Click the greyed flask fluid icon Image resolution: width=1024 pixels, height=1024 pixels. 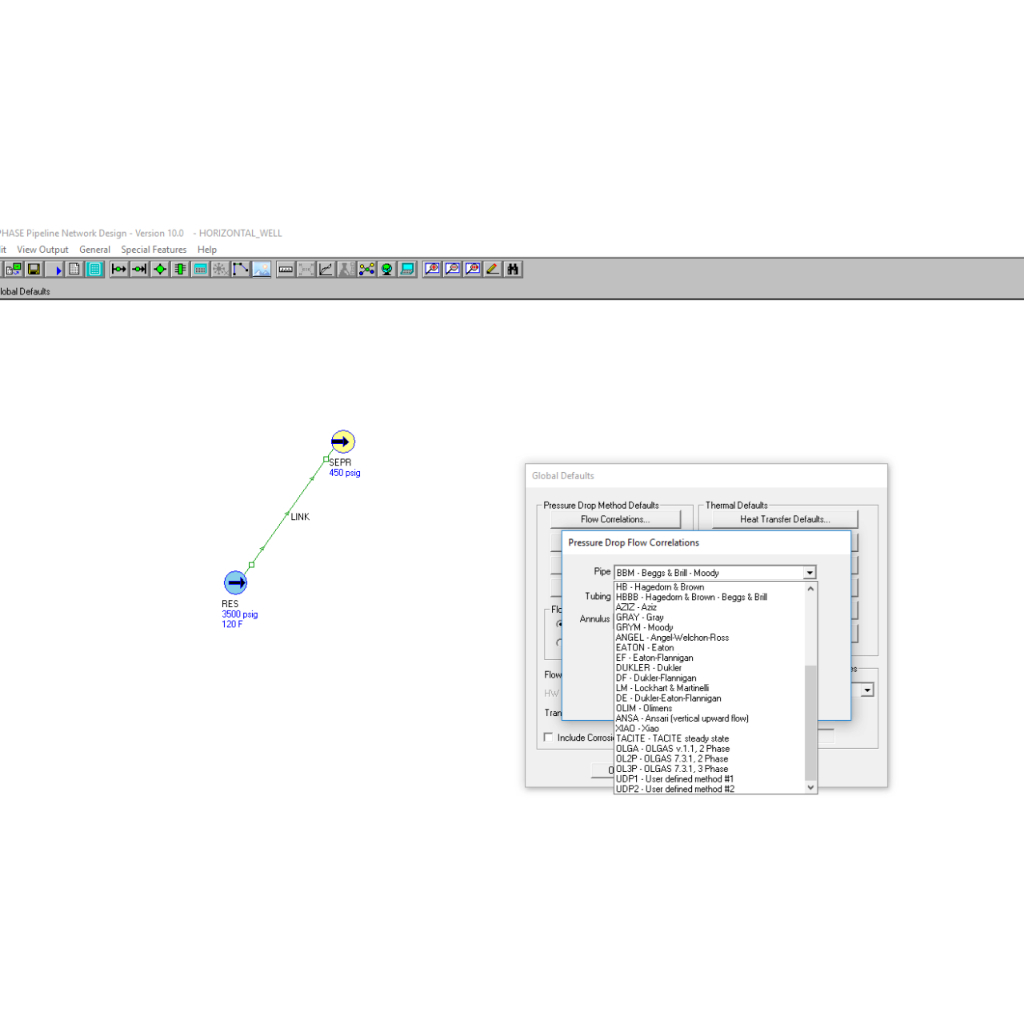346,269
